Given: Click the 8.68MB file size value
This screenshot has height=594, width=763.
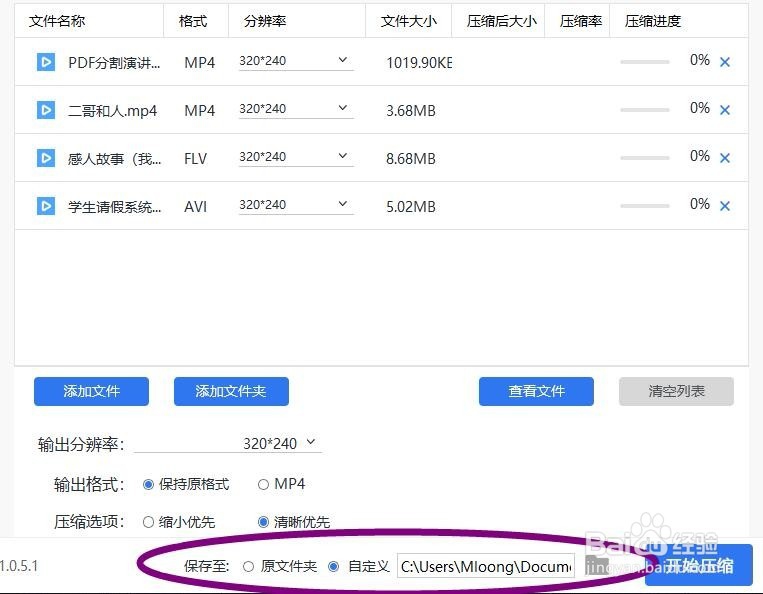Looking at the screenshot, I should pos(411,159).
